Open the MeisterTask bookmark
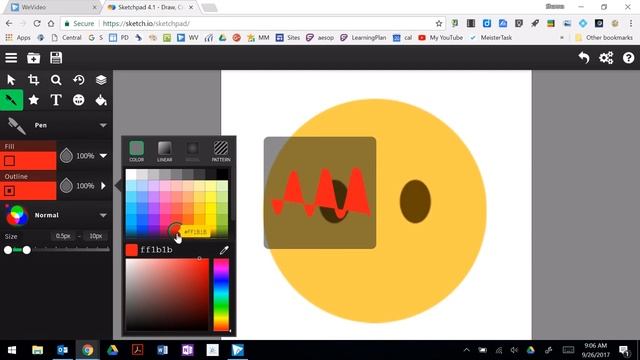This screenshot has width=640, height=360. tap(491, 38)
